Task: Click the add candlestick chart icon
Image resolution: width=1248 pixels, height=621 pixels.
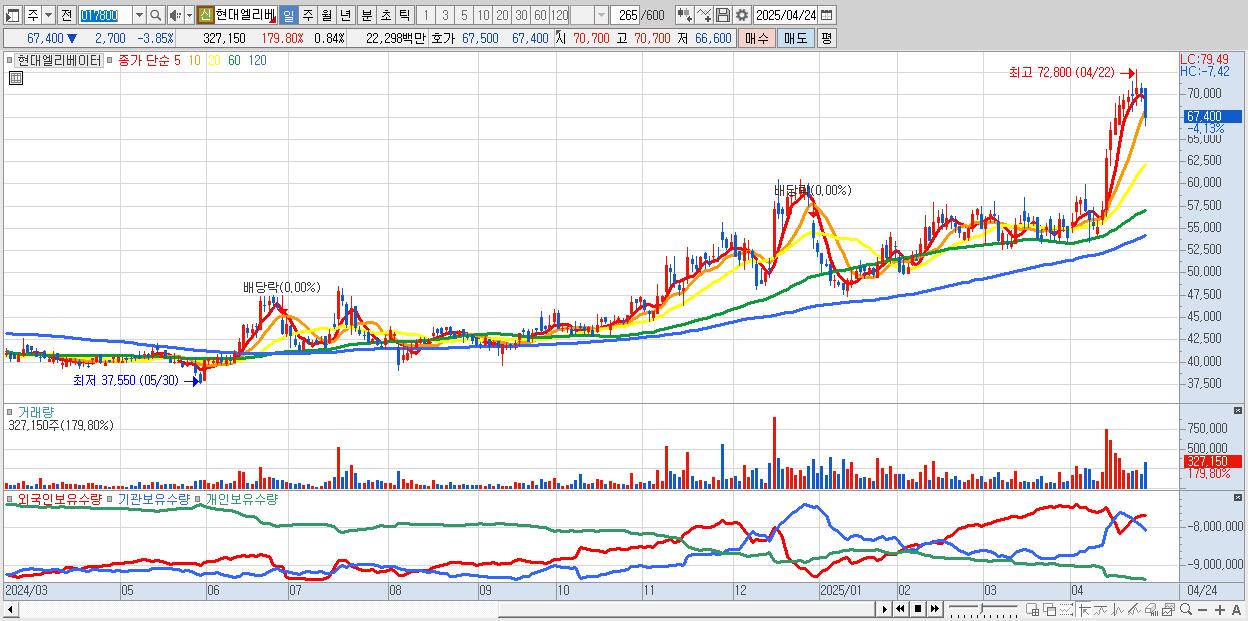Action: (685, 15)
